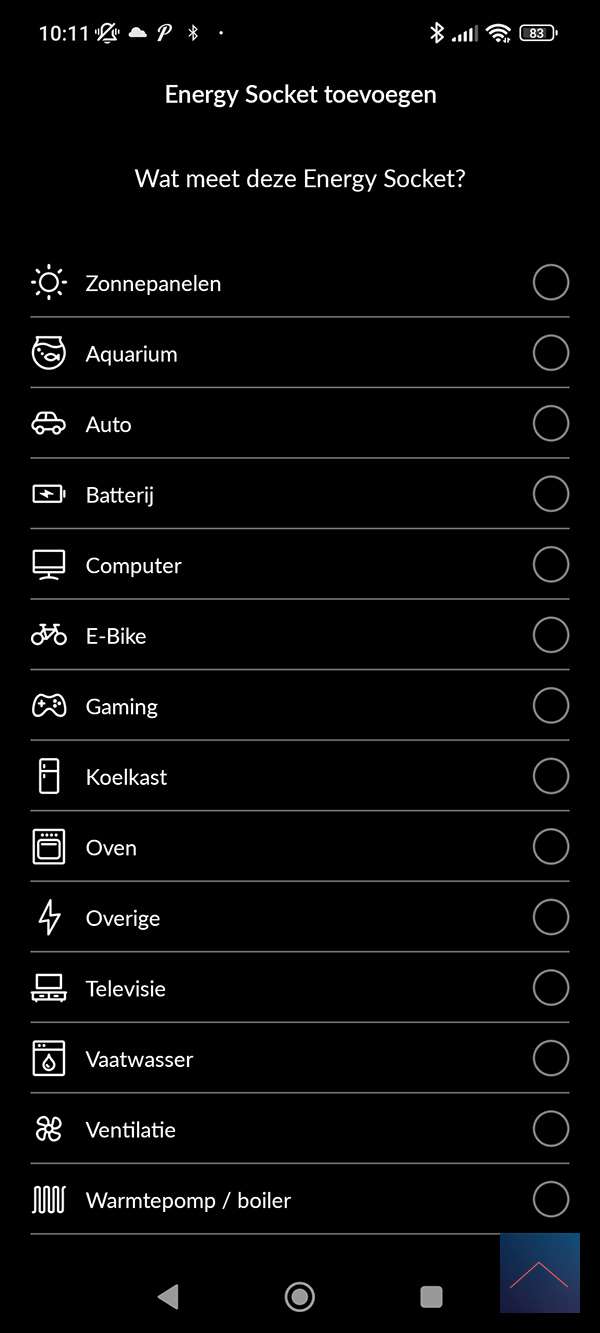Screen dimensions: 600x1333
Task: Choose the Overige list entry label
Action: coord(123,918)
